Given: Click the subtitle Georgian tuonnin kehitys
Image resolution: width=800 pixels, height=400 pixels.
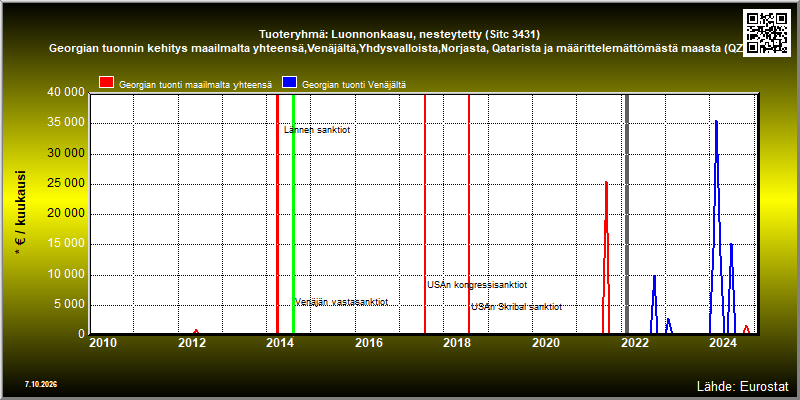Looking at the screenshot, I should [395, 48].
